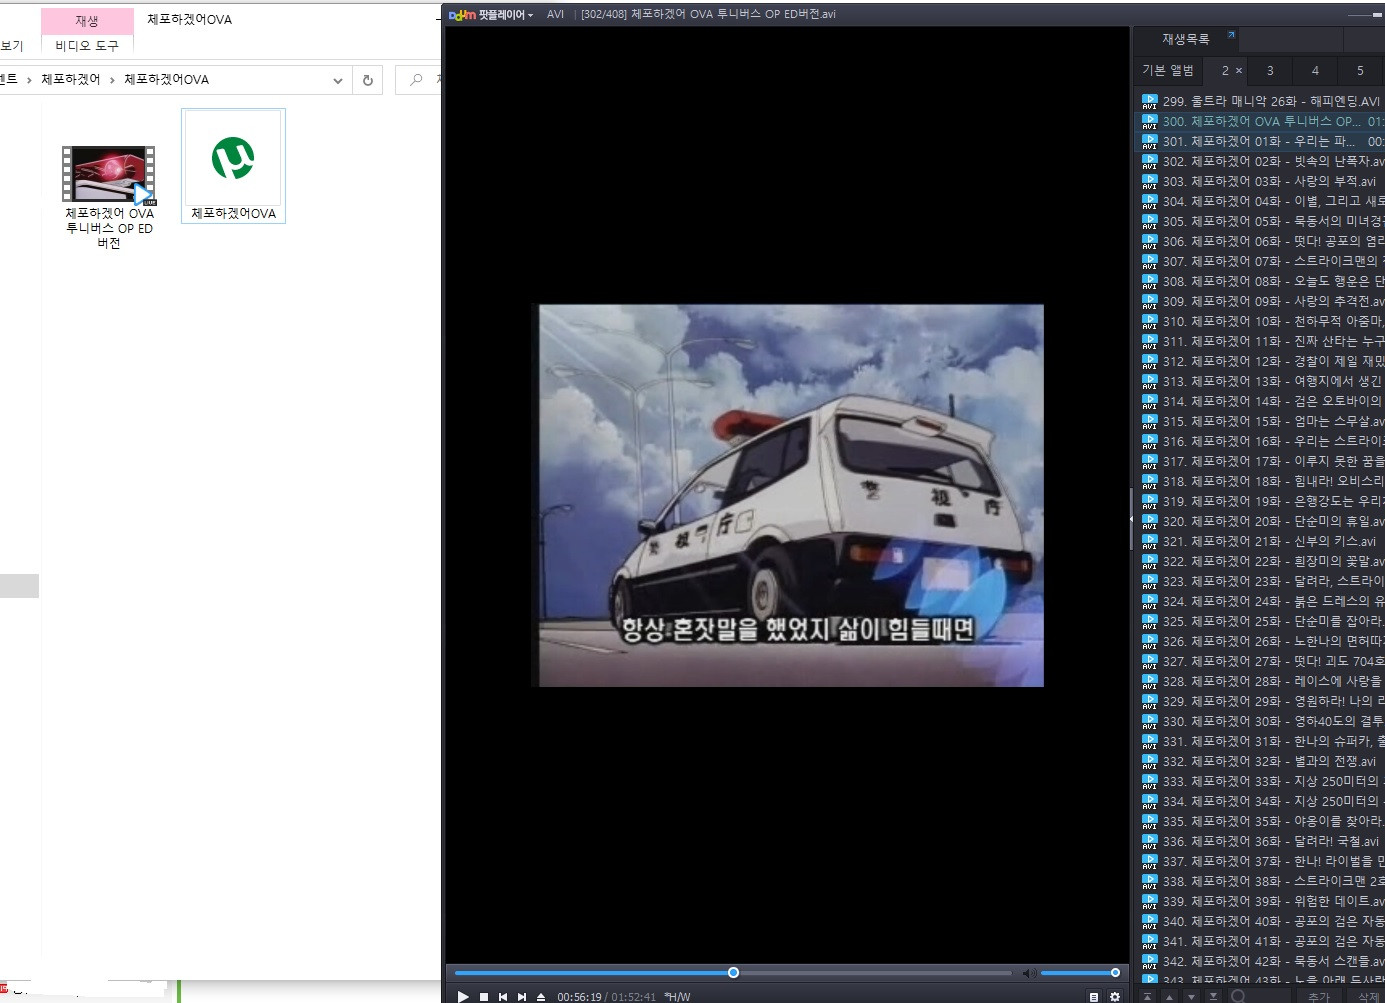The image size is (1385, 1003).
Task: Move playlist item down one position
Action: tap(1191, 996)
